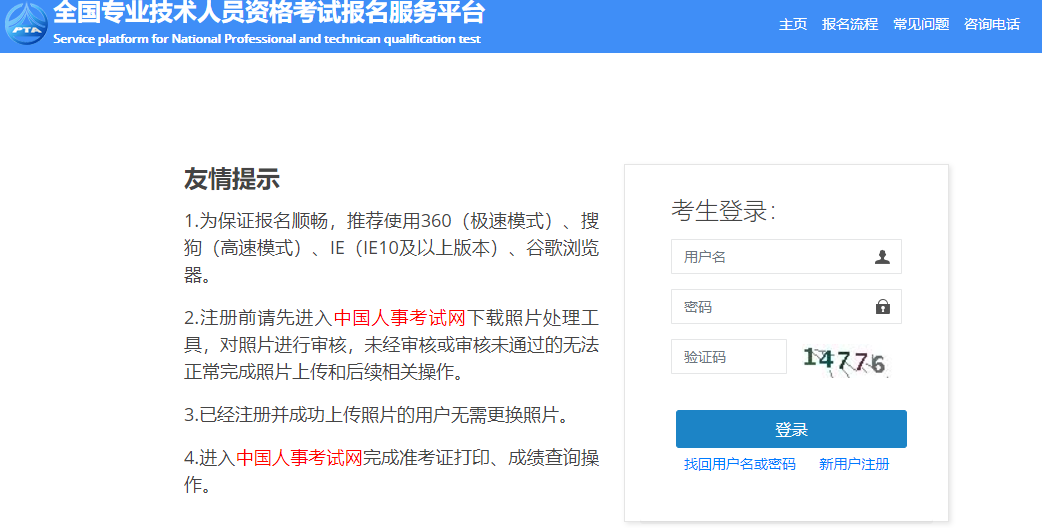Go to 报名流程 in the top navigation
The image size is (1042, 528).
pyautogui.click(x=850, y=25)
